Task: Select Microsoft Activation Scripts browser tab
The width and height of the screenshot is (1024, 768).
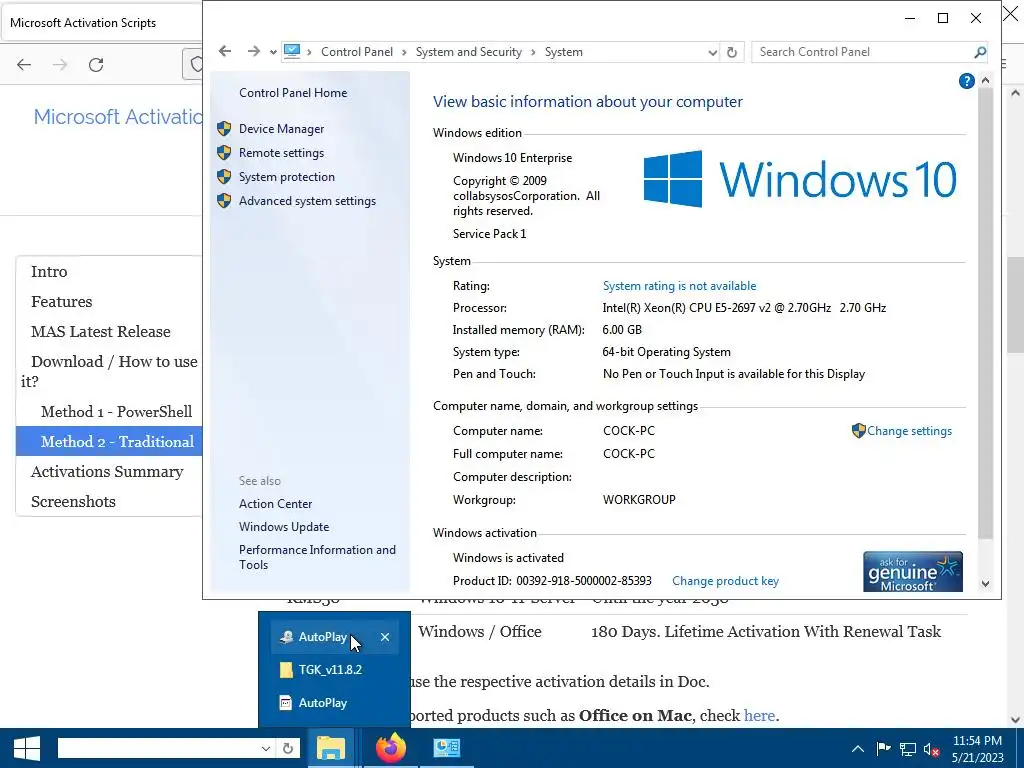Action: click(x=101, y=23)
